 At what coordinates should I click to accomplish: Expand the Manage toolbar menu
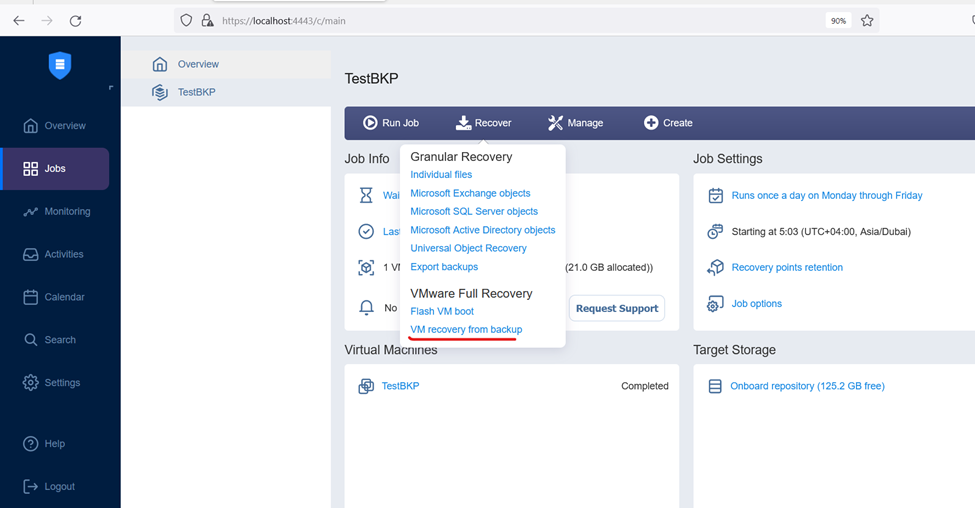(x=575, y=123)
